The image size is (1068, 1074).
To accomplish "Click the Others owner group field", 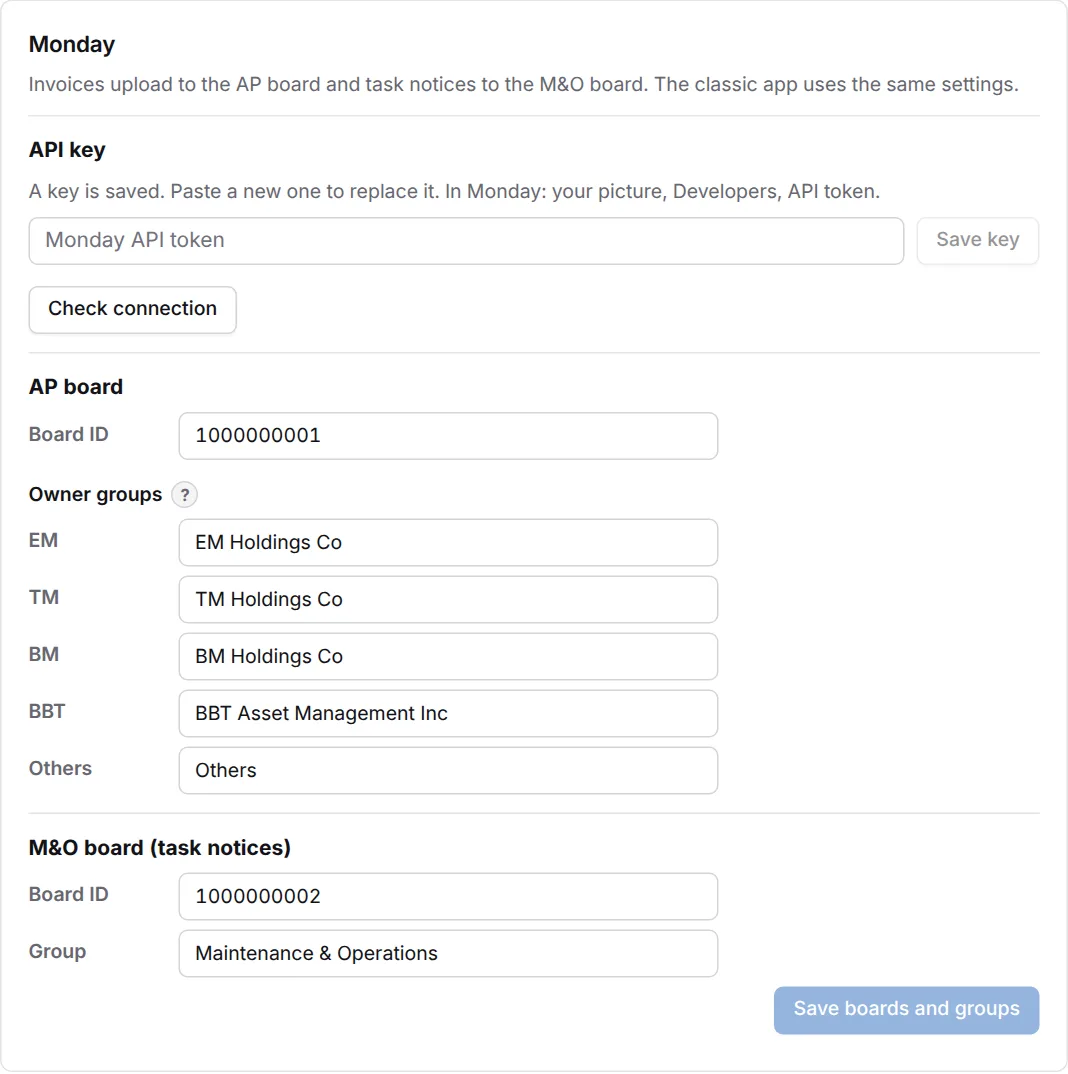I will pos(448,770).
